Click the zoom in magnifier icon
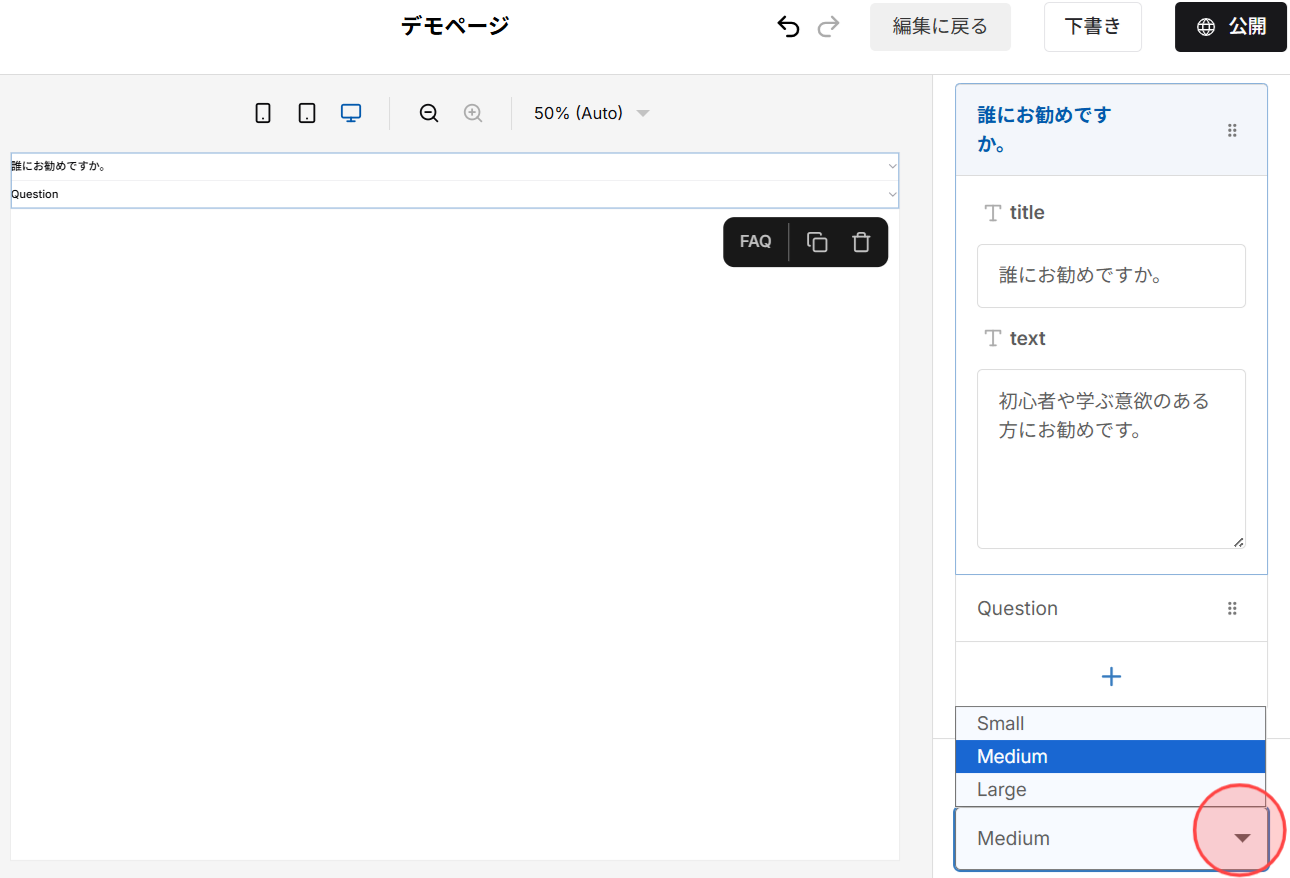Screen dimensions: 1290x878 pyautogui.click(x=472, y=113)
